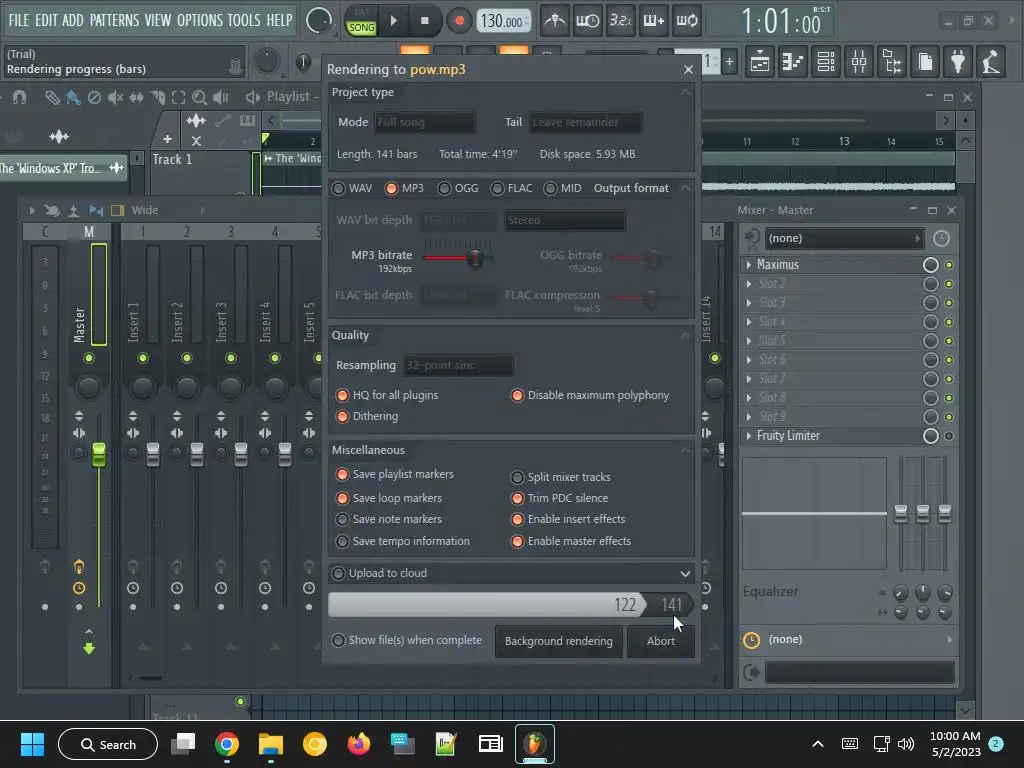Open the EDIT menu
This screenshot has width=1024, height=768.
(x=46, y=20)
